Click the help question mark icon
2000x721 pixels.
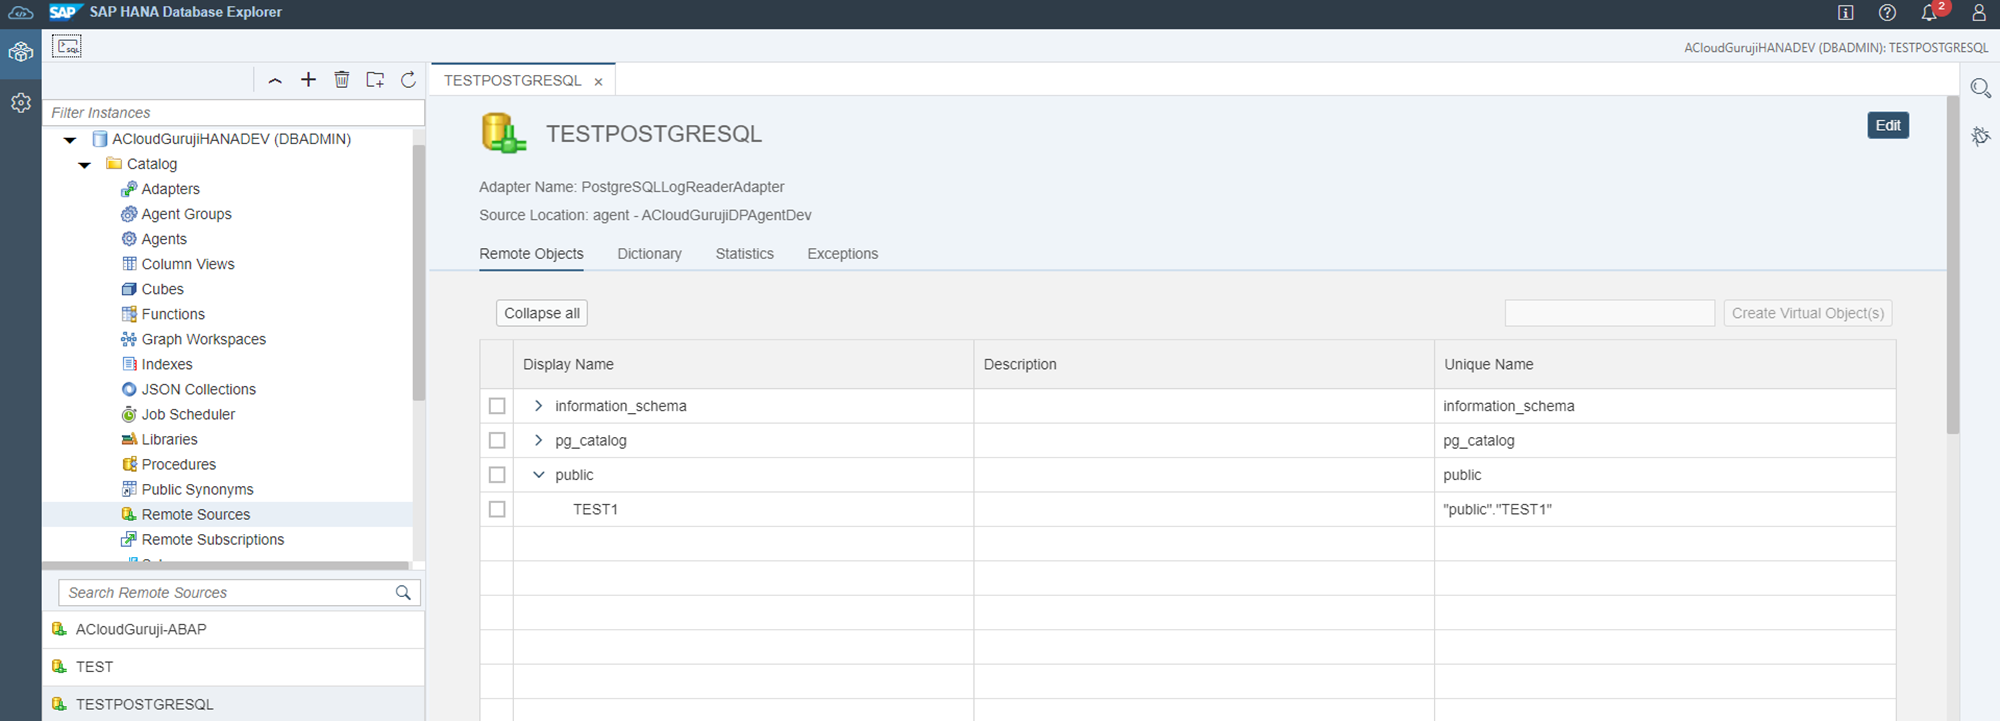coord(1887,13)
